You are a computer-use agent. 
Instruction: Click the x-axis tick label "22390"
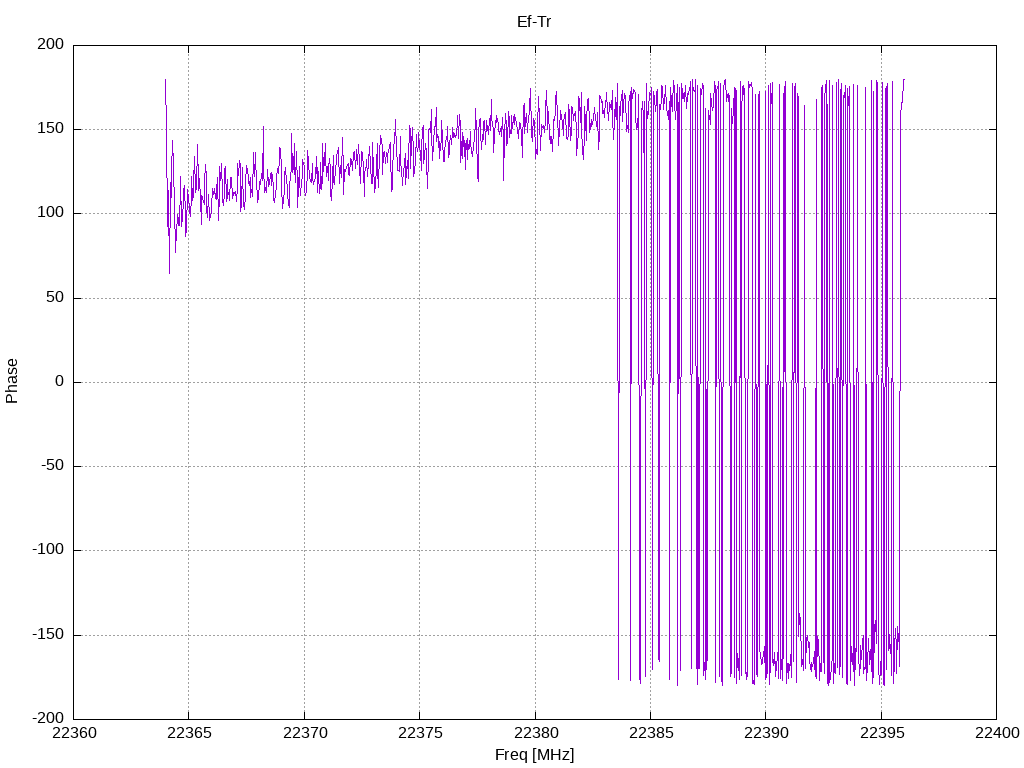click(x=766, y=733)
